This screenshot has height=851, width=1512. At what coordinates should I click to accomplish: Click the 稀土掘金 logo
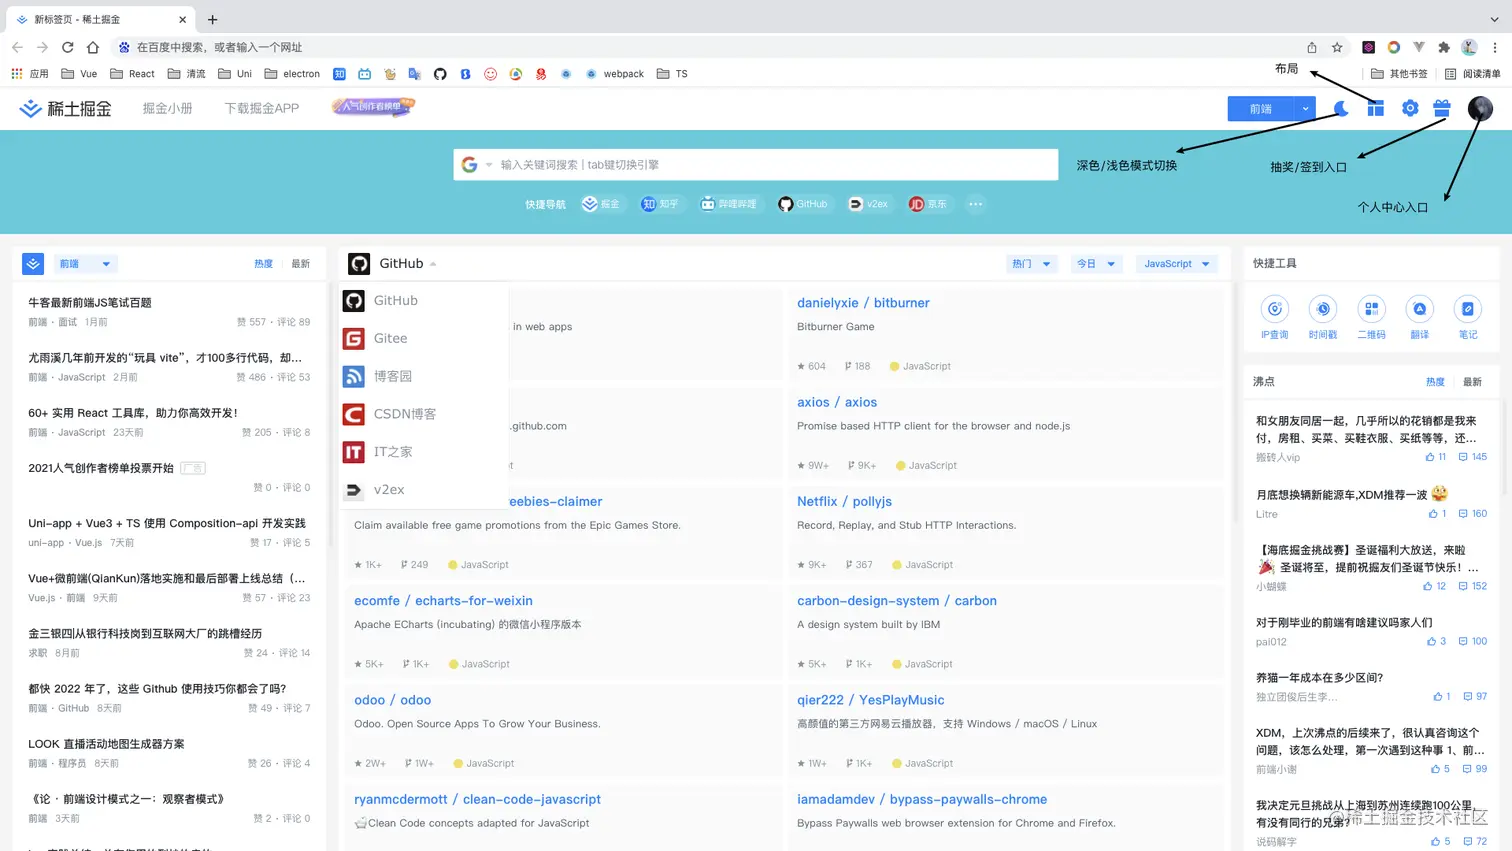click(65, 108)
